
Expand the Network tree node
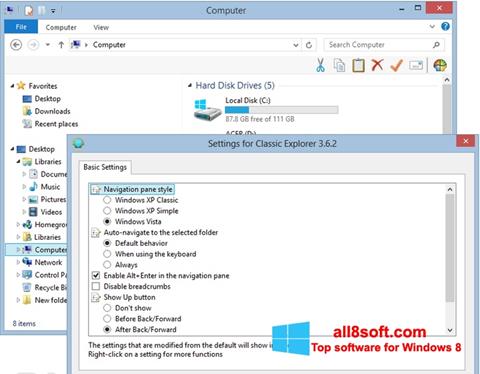coord(18,262)
